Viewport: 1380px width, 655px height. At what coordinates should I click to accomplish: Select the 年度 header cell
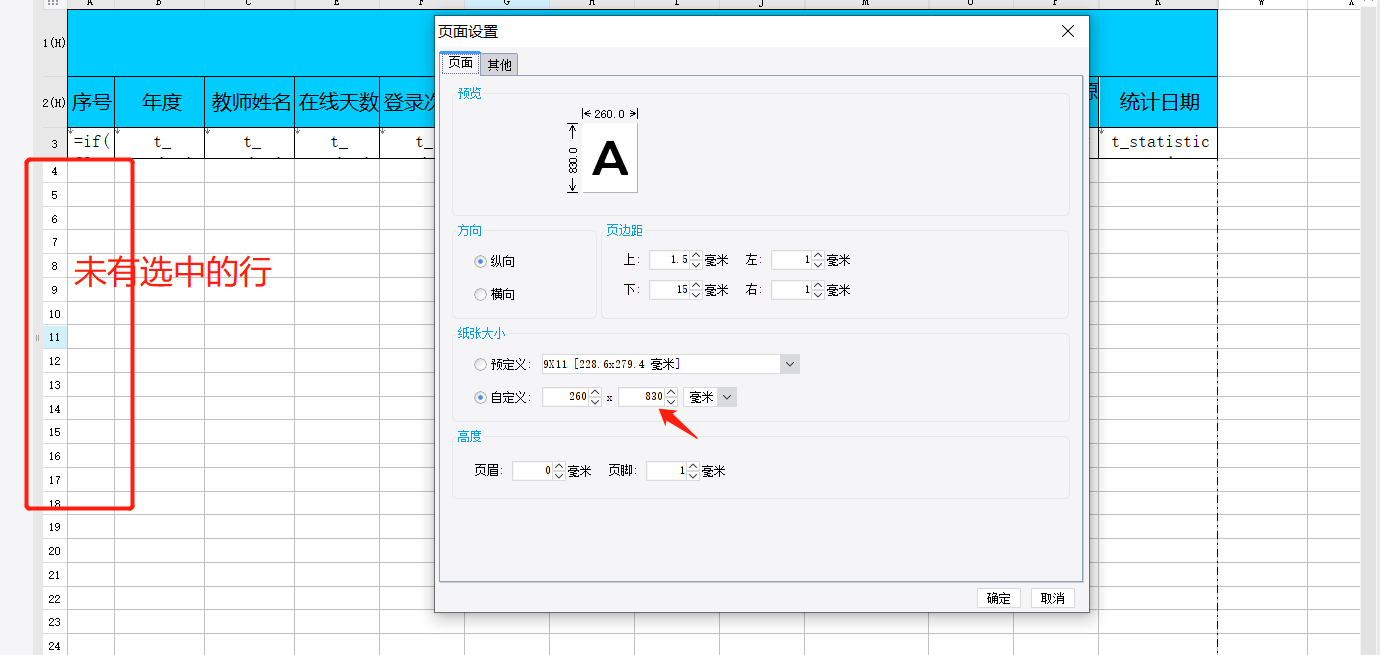click(160, 102)
